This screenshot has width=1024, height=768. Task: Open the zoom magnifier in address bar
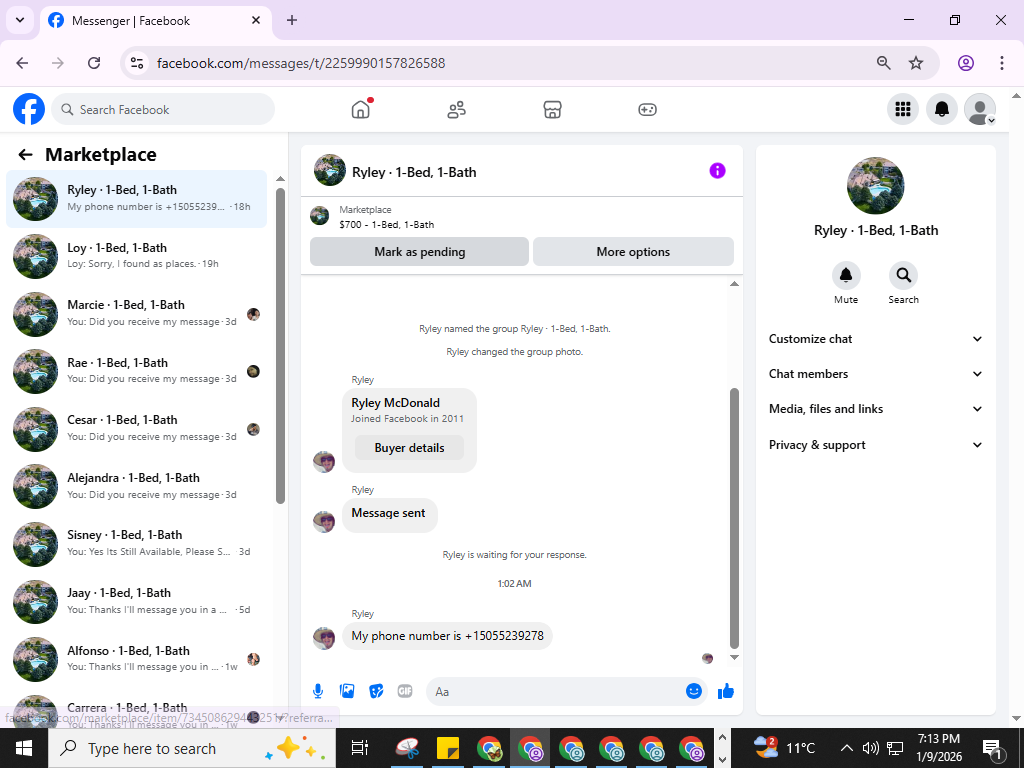pyautogui.click(x=883, y=63)
